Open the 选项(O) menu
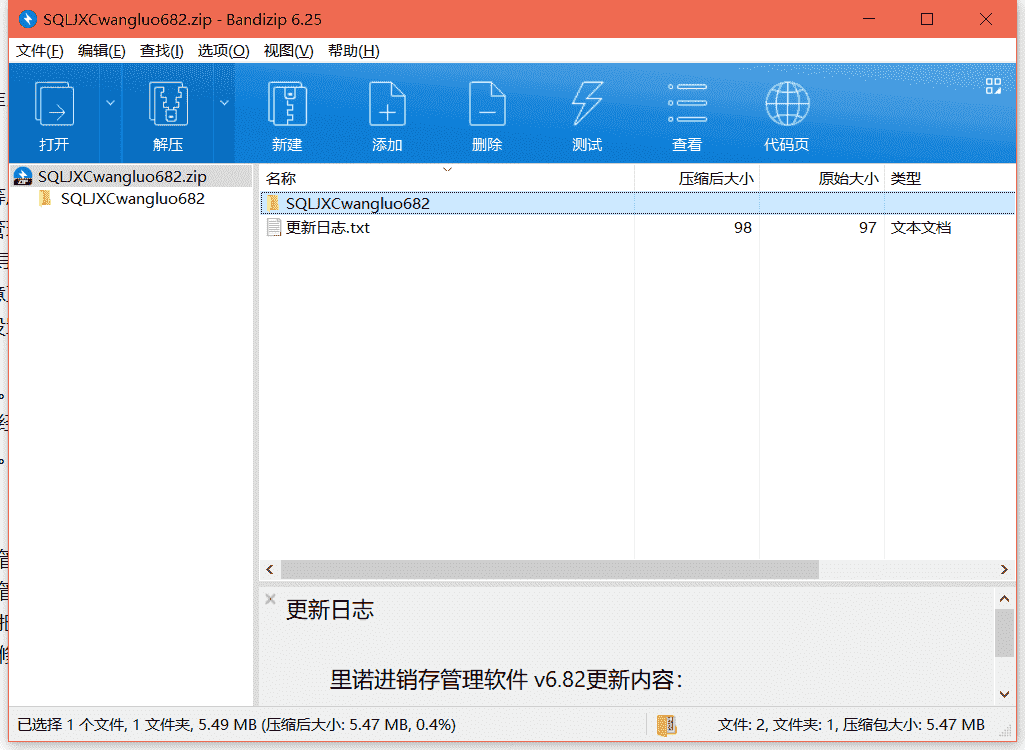Viewport: 1025px width, 750px height. point(224,51)
